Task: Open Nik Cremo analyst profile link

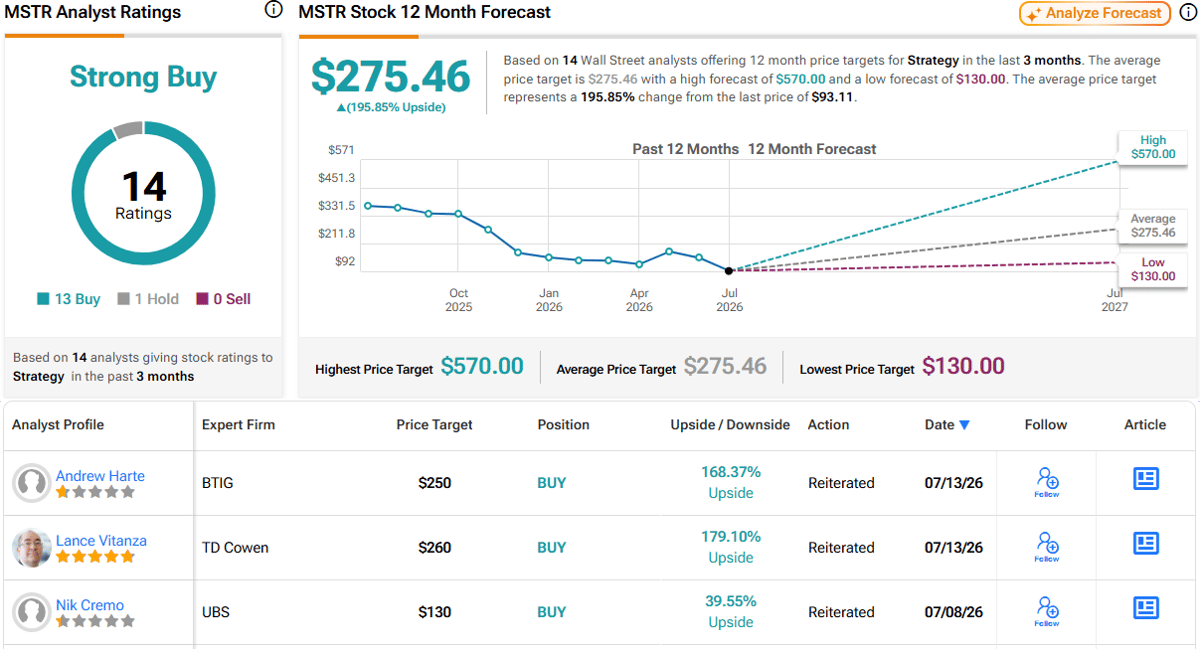Action: click(x=90, y=605)
